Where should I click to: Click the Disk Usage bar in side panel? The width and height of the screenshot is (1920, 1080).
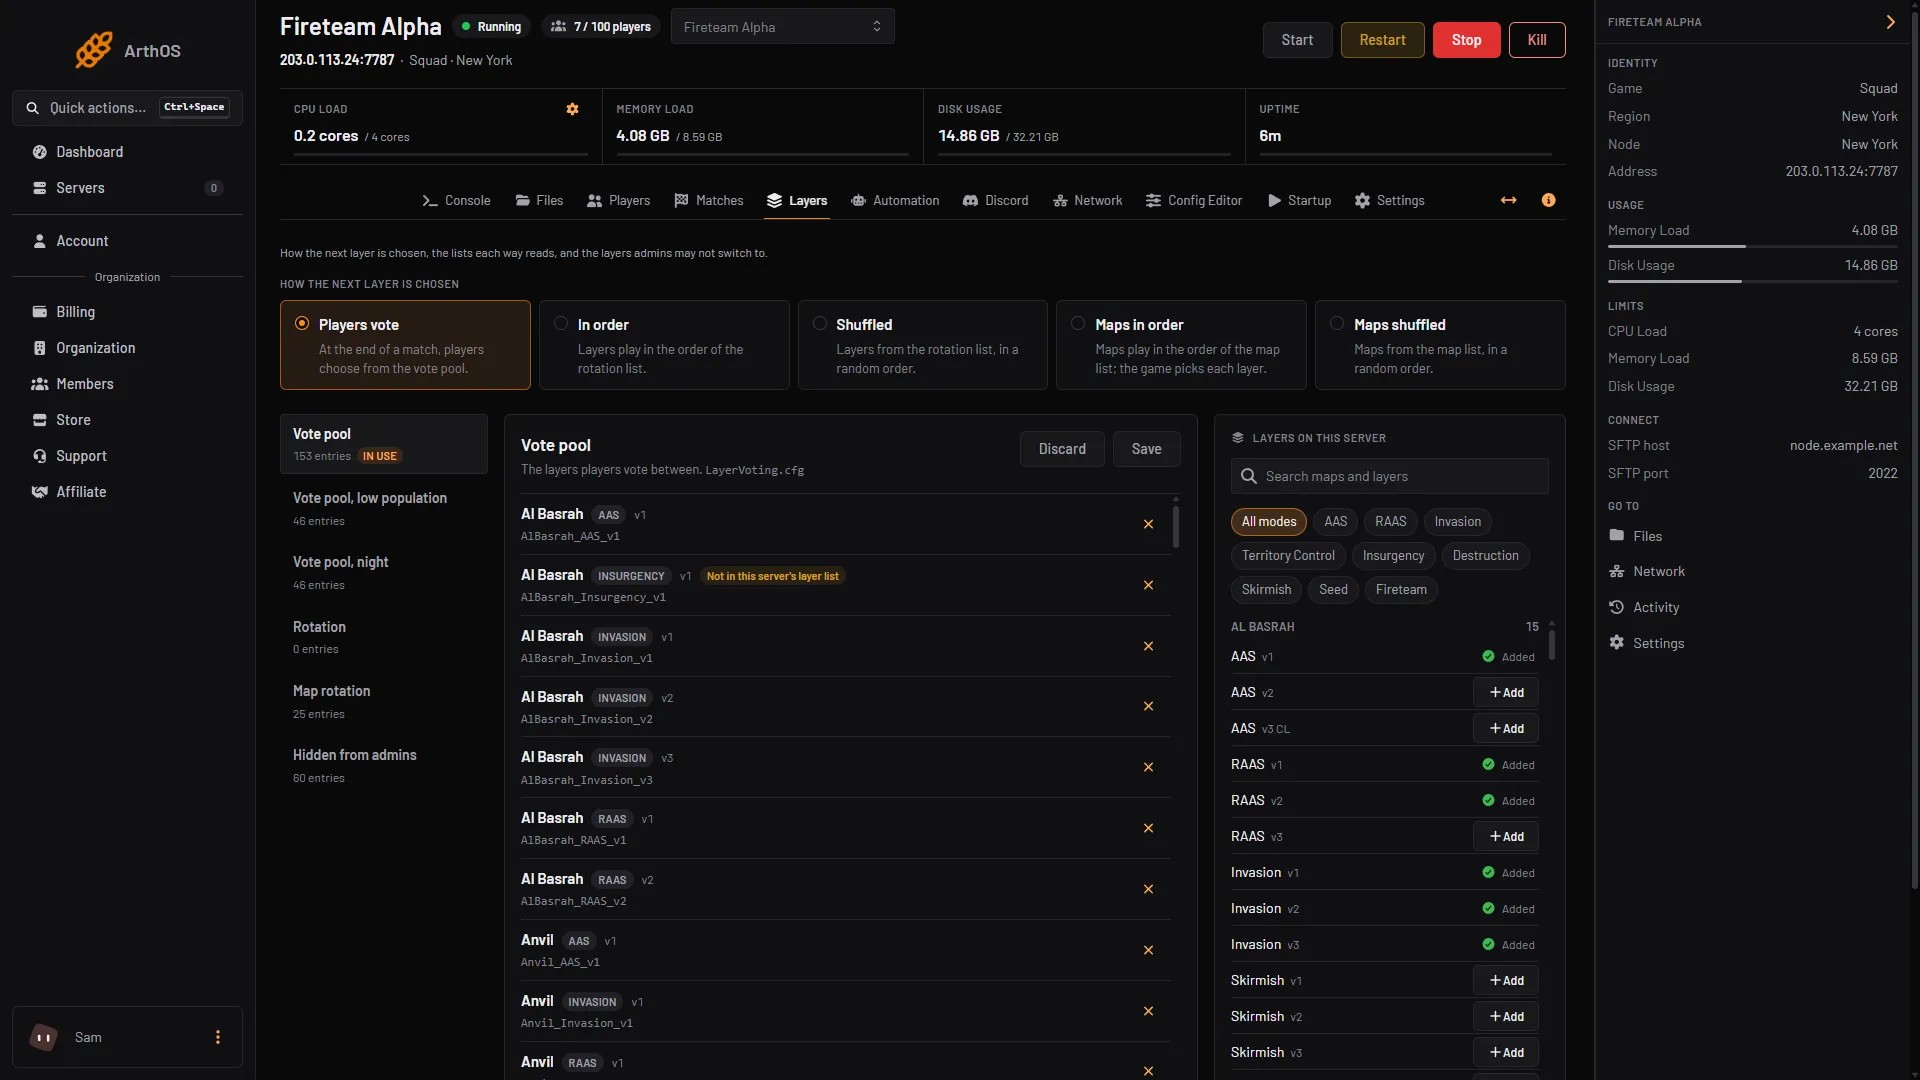(x=1752, y=281)
